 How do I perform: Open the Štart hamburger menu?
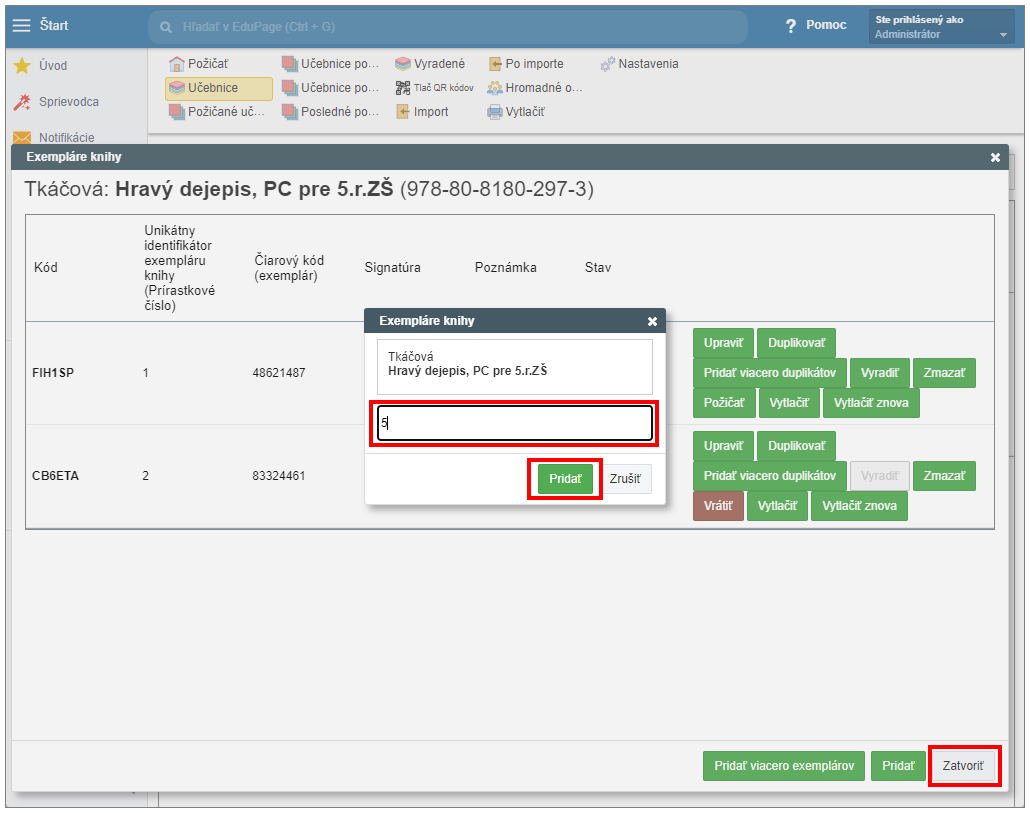[x=22, y=25]
